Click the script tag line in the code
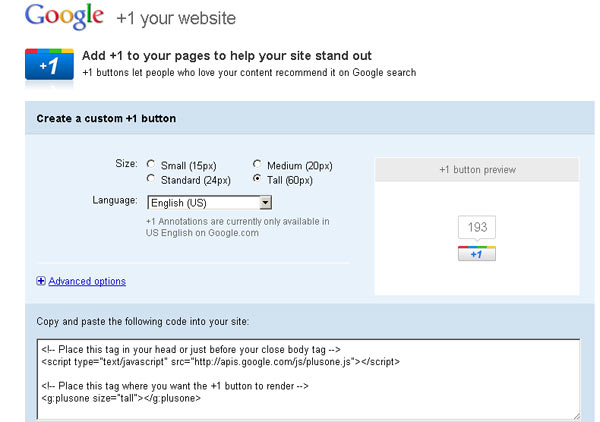This screenshot has height=422, width=600. pos(220,362)
